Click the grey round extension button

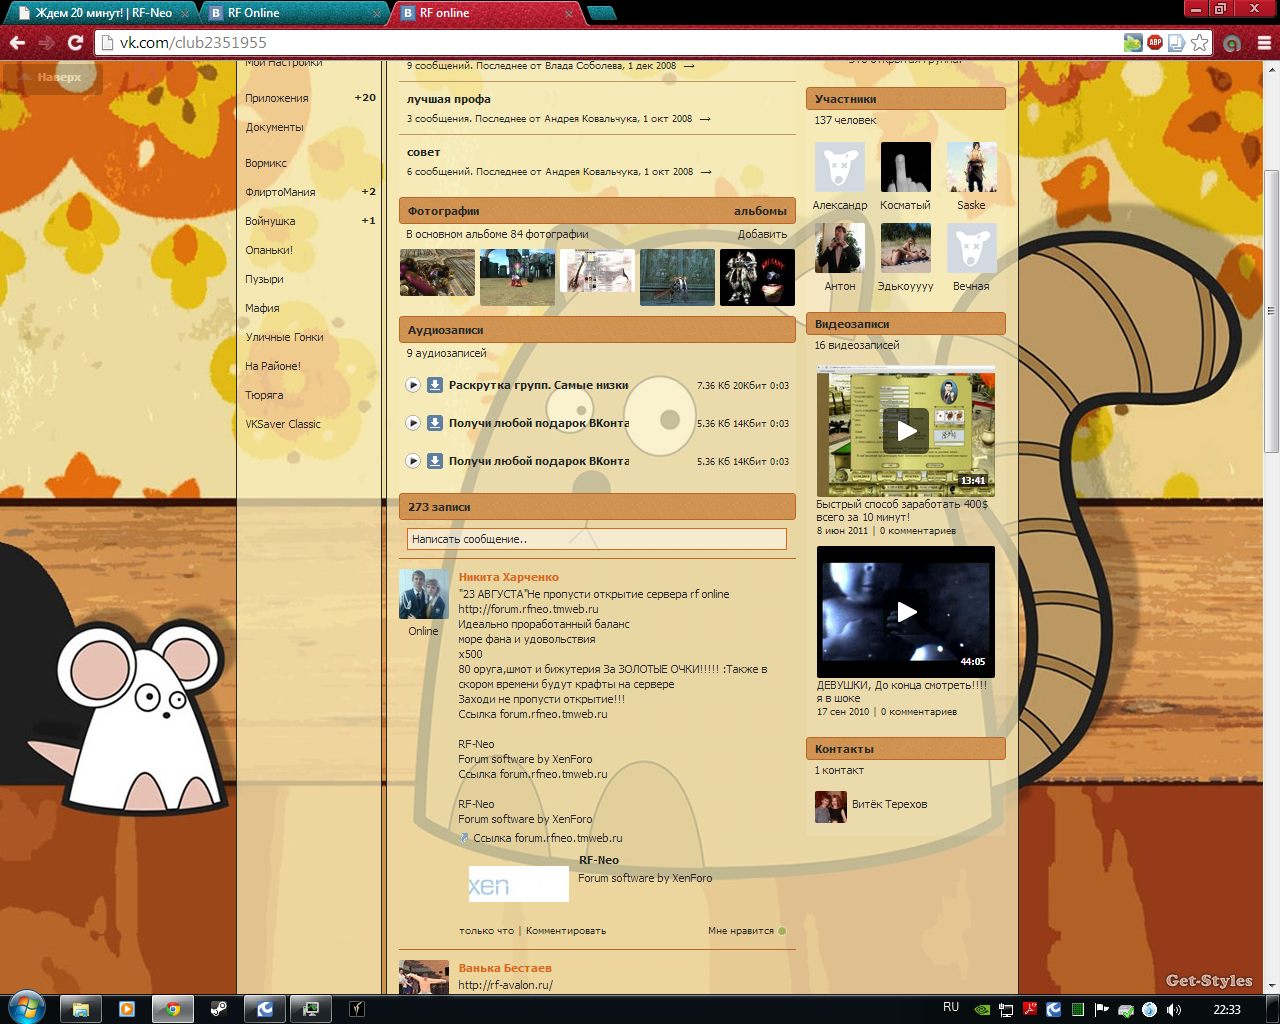pyautogui.click(x=1233, y=43)
